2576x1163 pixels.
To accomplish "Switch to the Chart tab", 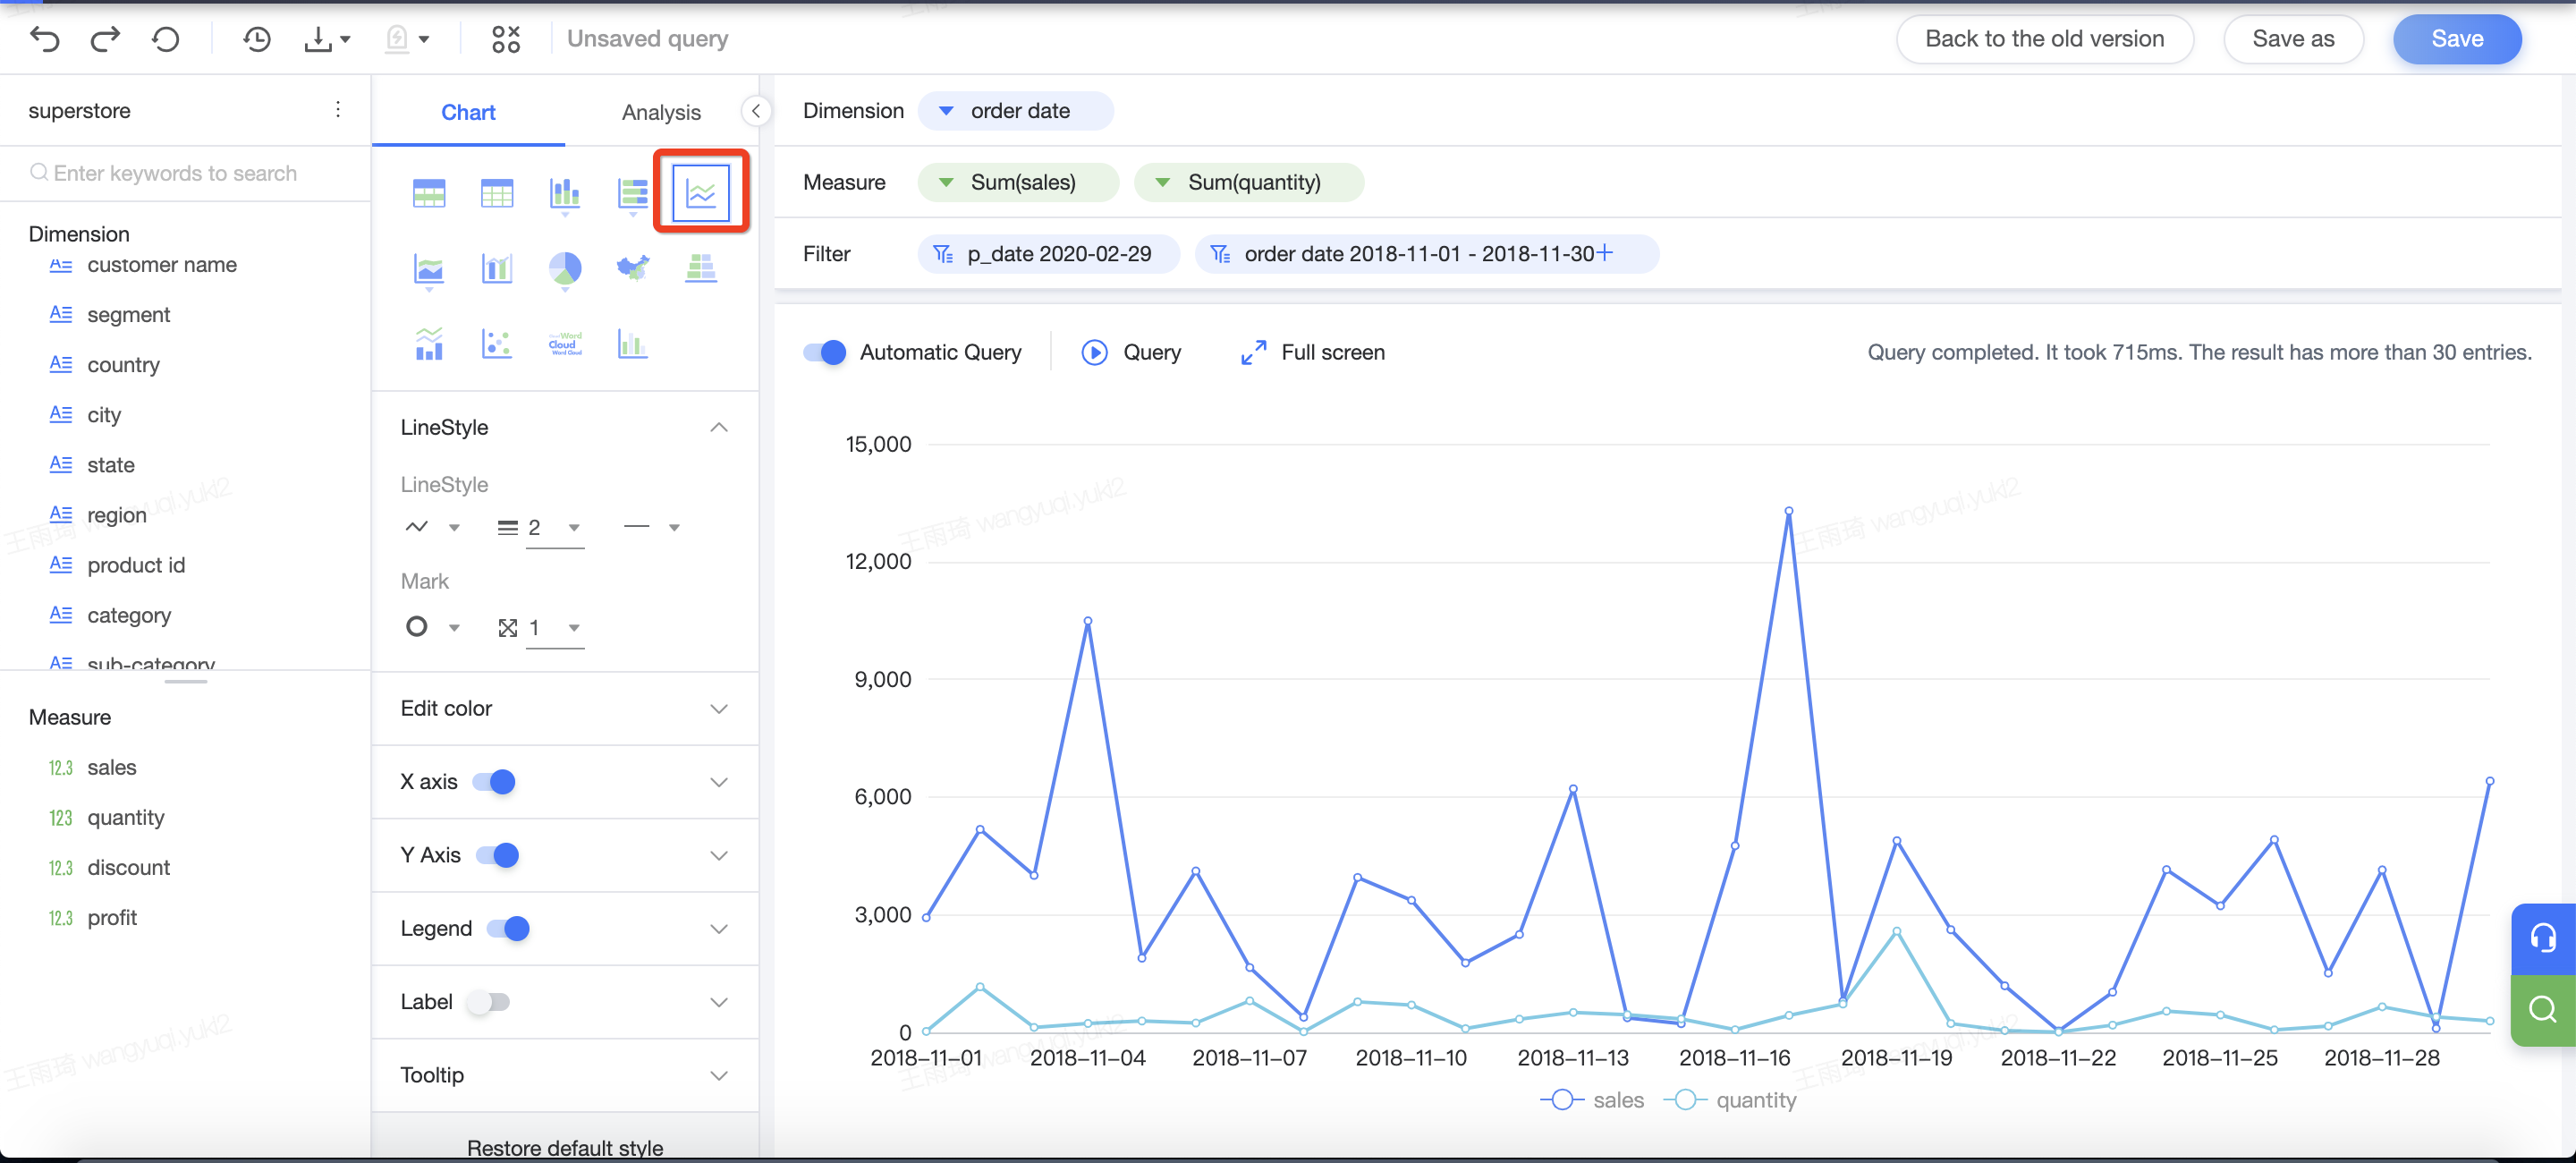I will [468, 112].
